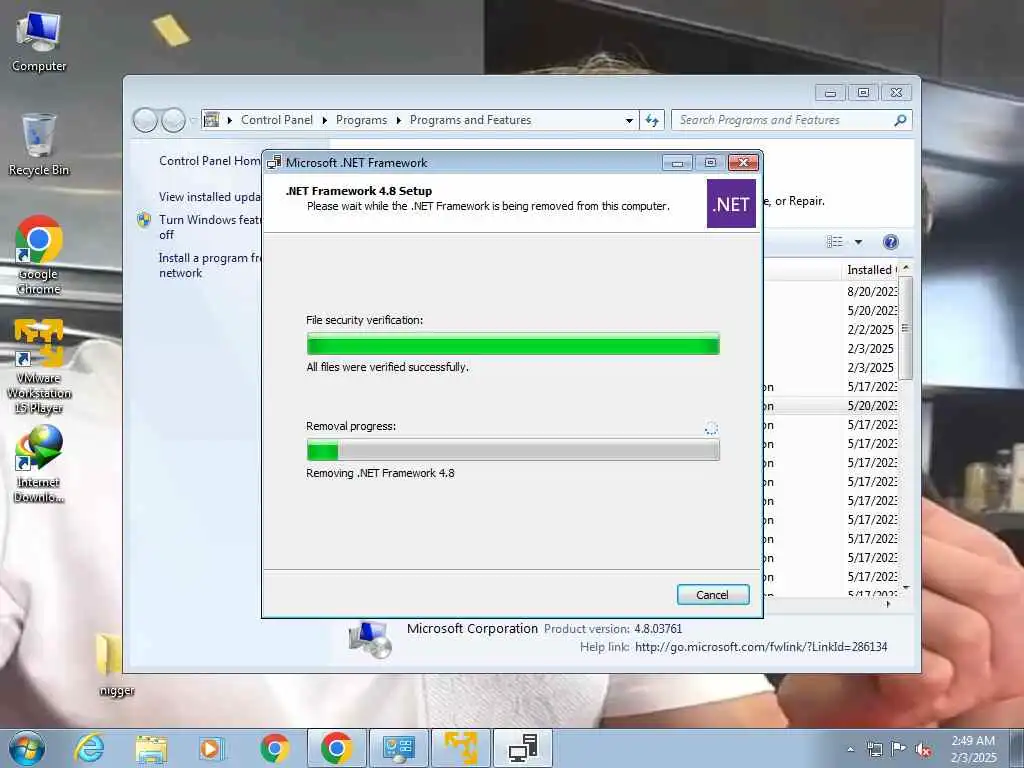
Task: Select the Internet Download Manager desktop shortcut
Action: pyautogui.click(x=39, y=464)
